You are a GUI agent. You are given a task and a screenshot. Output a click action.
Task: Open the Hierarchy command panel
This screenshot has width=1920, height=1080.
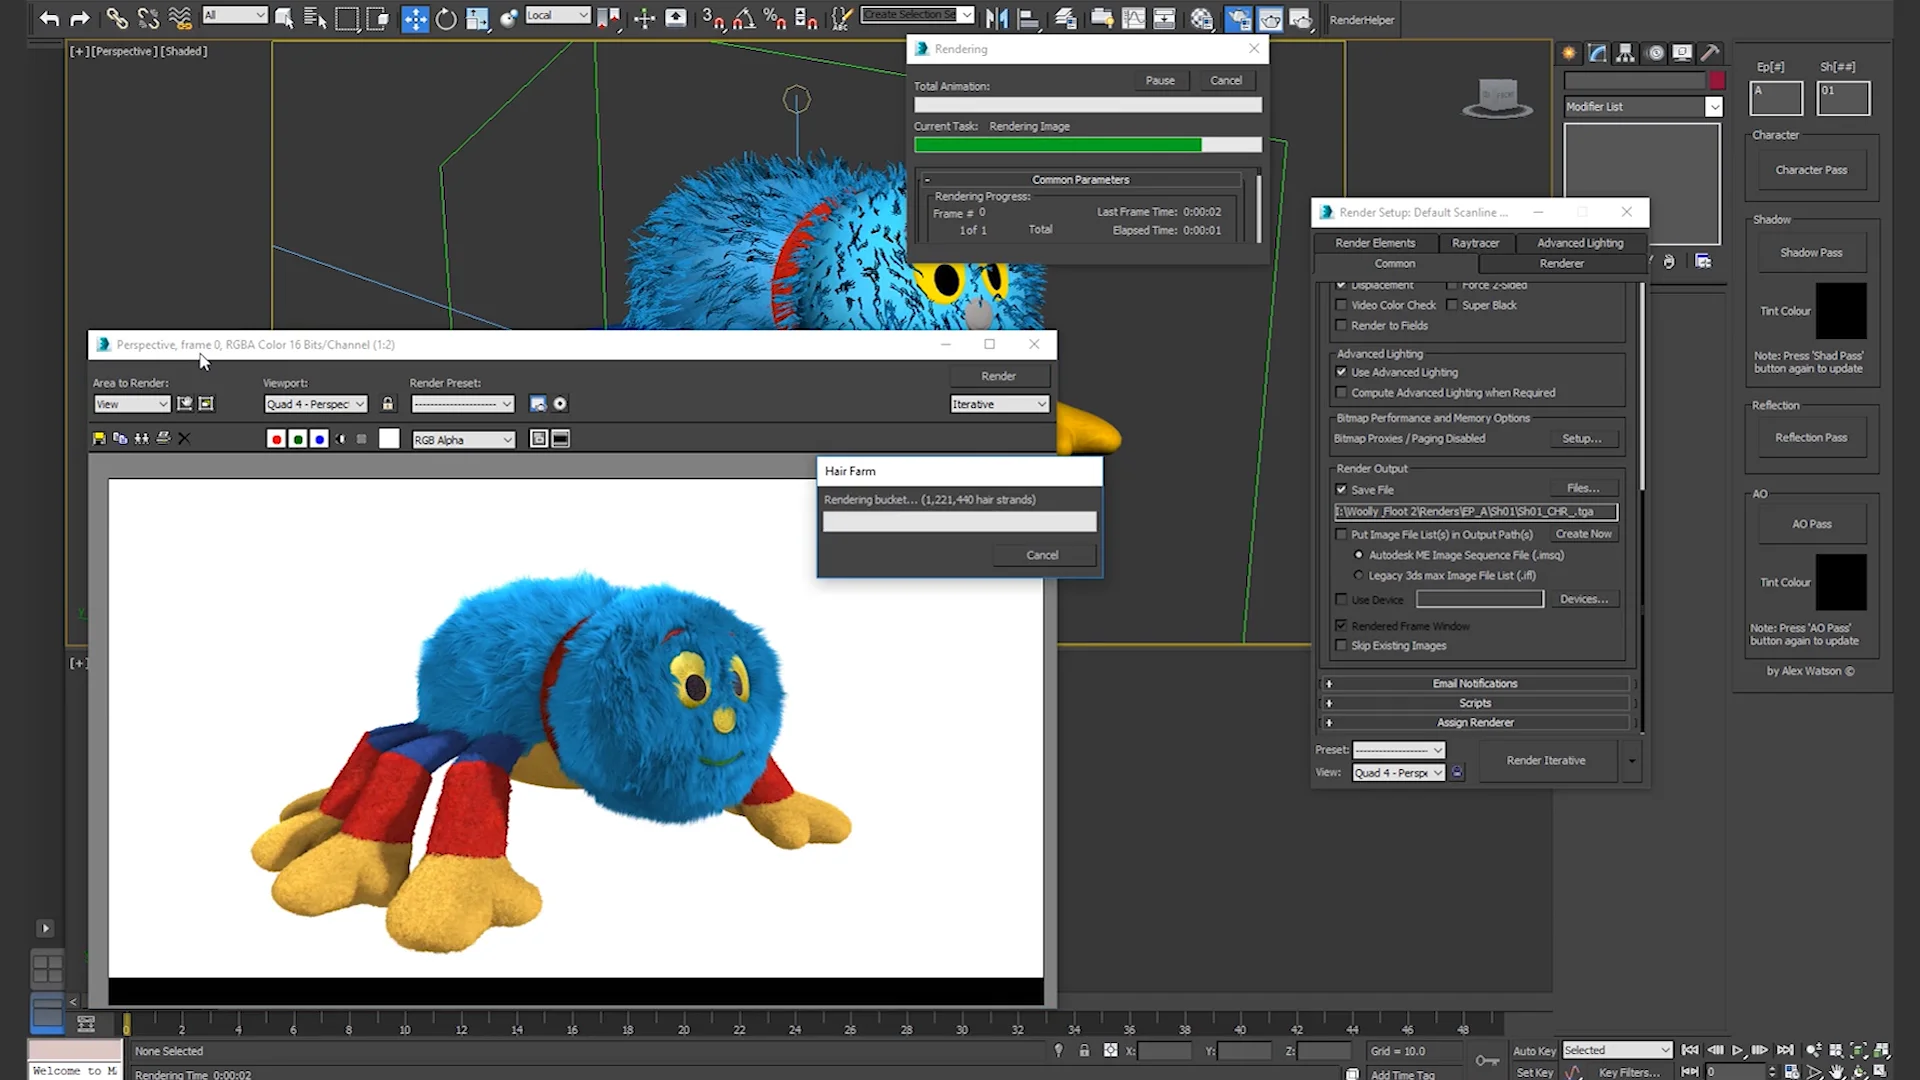click(1626, 53)
